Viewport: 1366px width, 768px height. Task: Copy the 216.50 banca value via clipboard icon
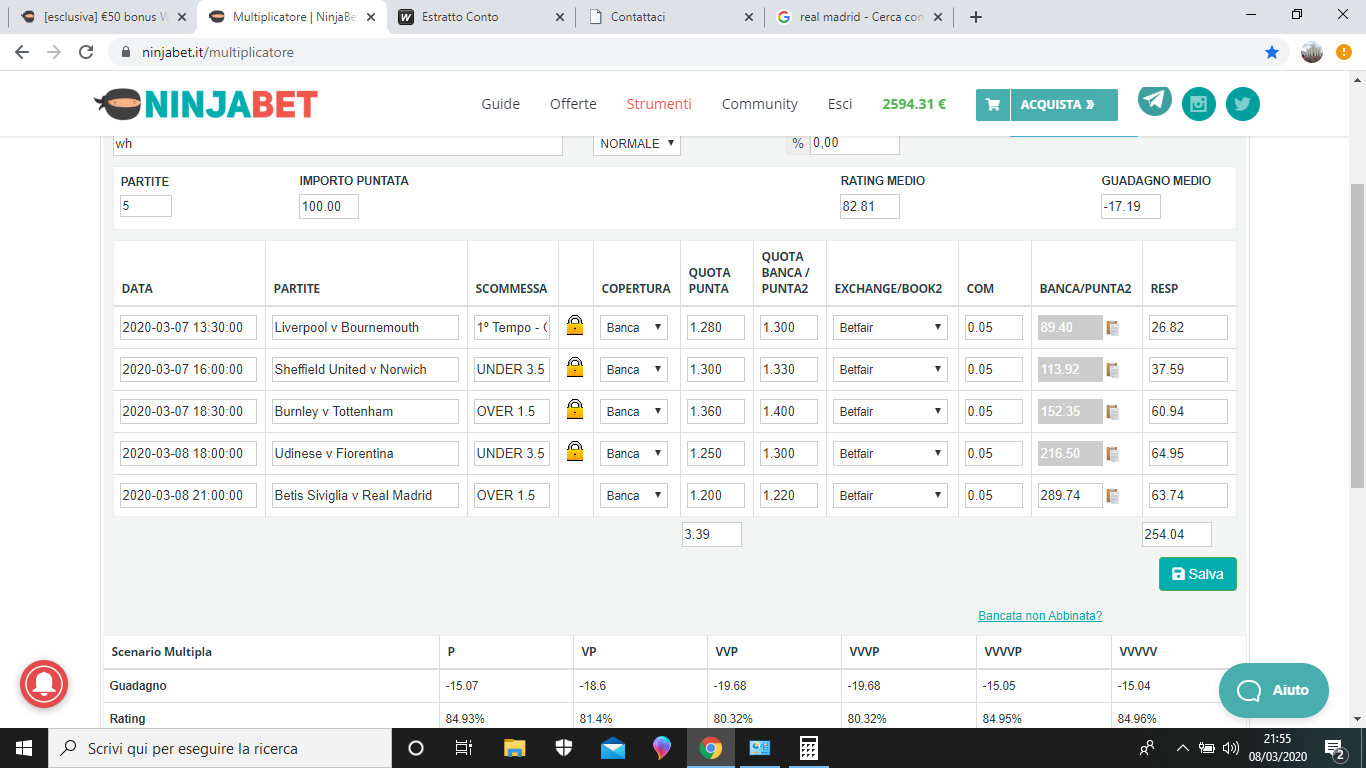coord(1112,454)
